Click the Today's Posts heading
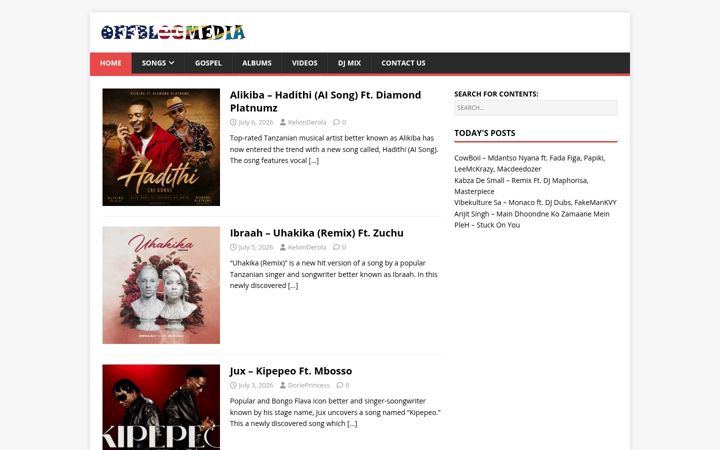 pyautogui.click(x=485, y=133)
